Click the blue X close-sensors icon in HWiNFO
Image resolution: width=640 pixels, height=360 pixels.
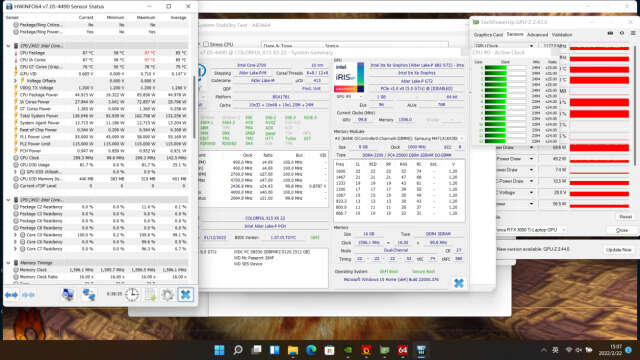185,294
